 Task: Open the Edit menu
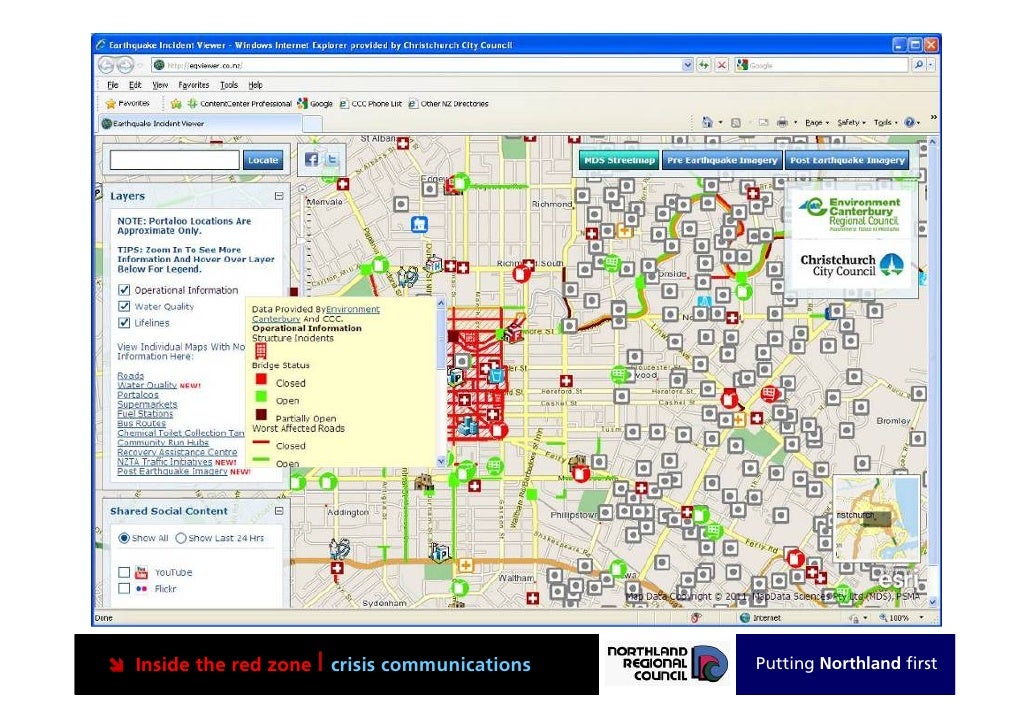tap(135, 85)
